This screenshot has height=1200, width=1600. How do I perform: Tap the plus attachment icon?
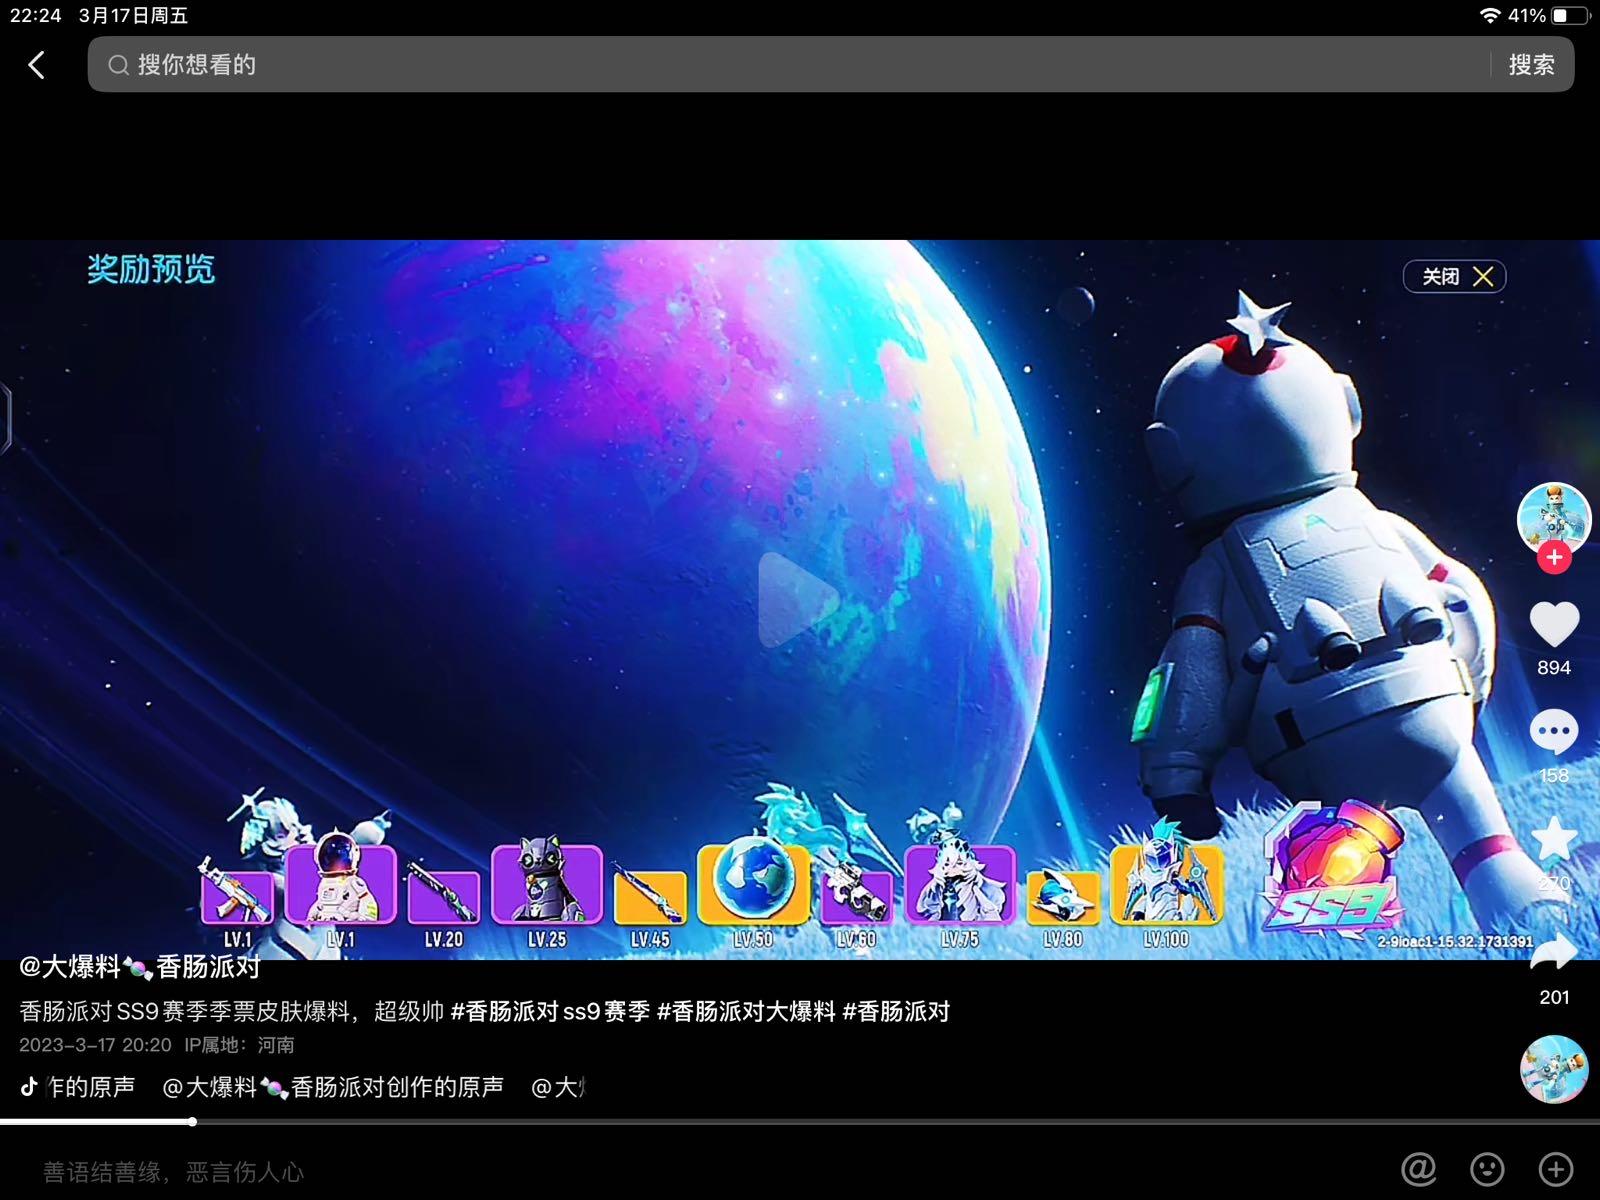coord(1556,1168)
